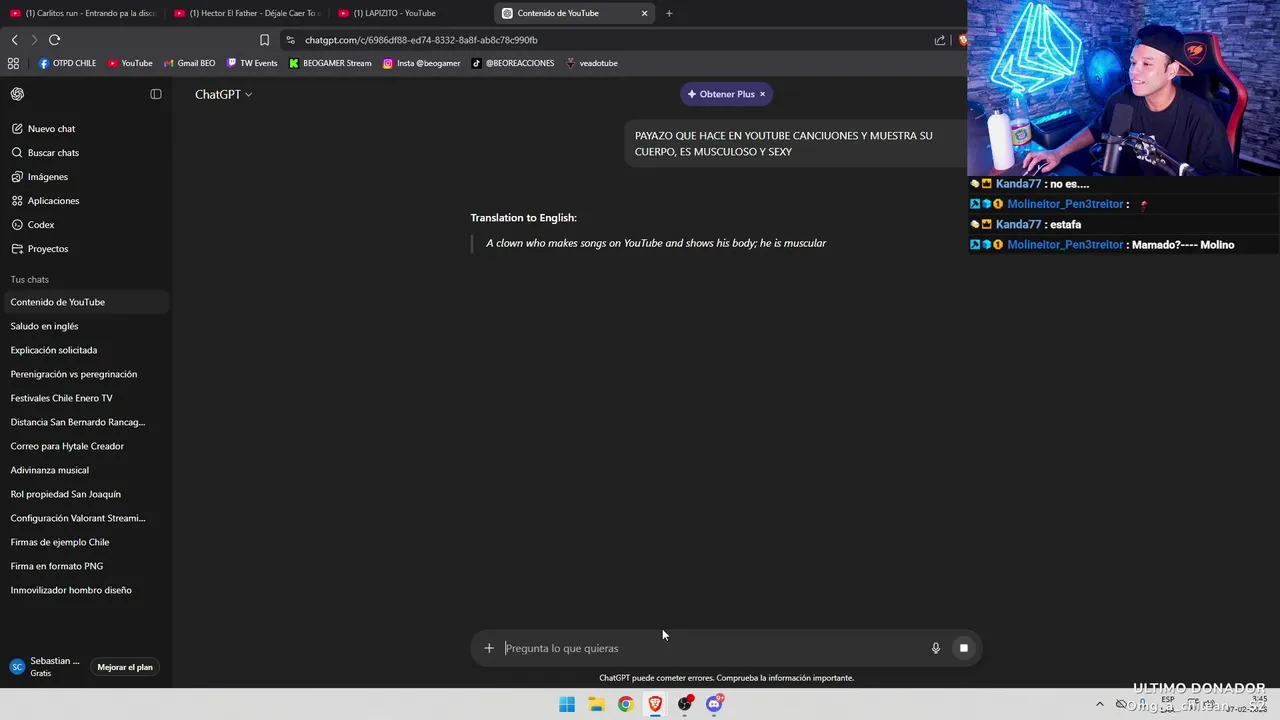Go back with the browser back arrow
Screen dimensions: 1280x720
[x=14, y=40]
